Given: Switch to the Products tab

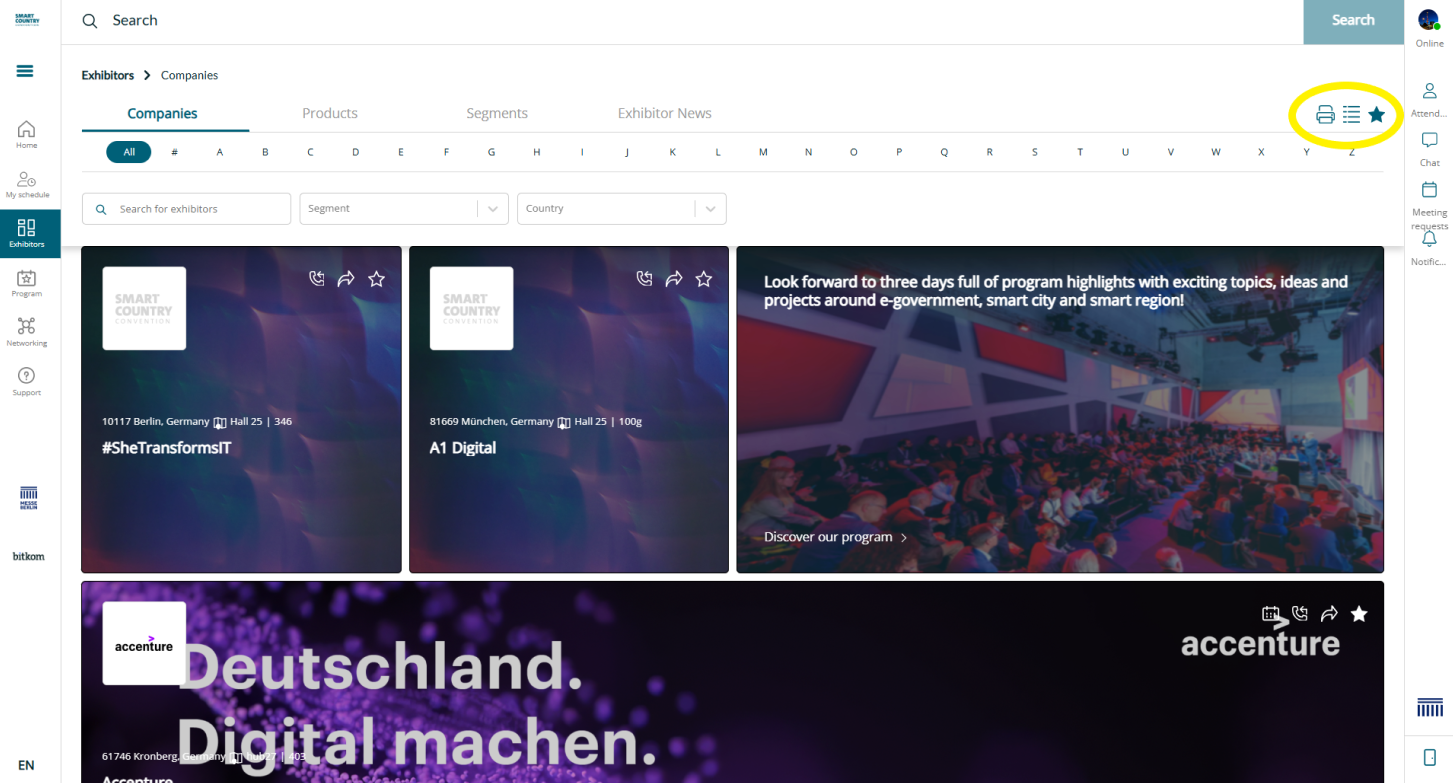Looking at the screenshot, I should pyautogui.click(x=330, y=114).
